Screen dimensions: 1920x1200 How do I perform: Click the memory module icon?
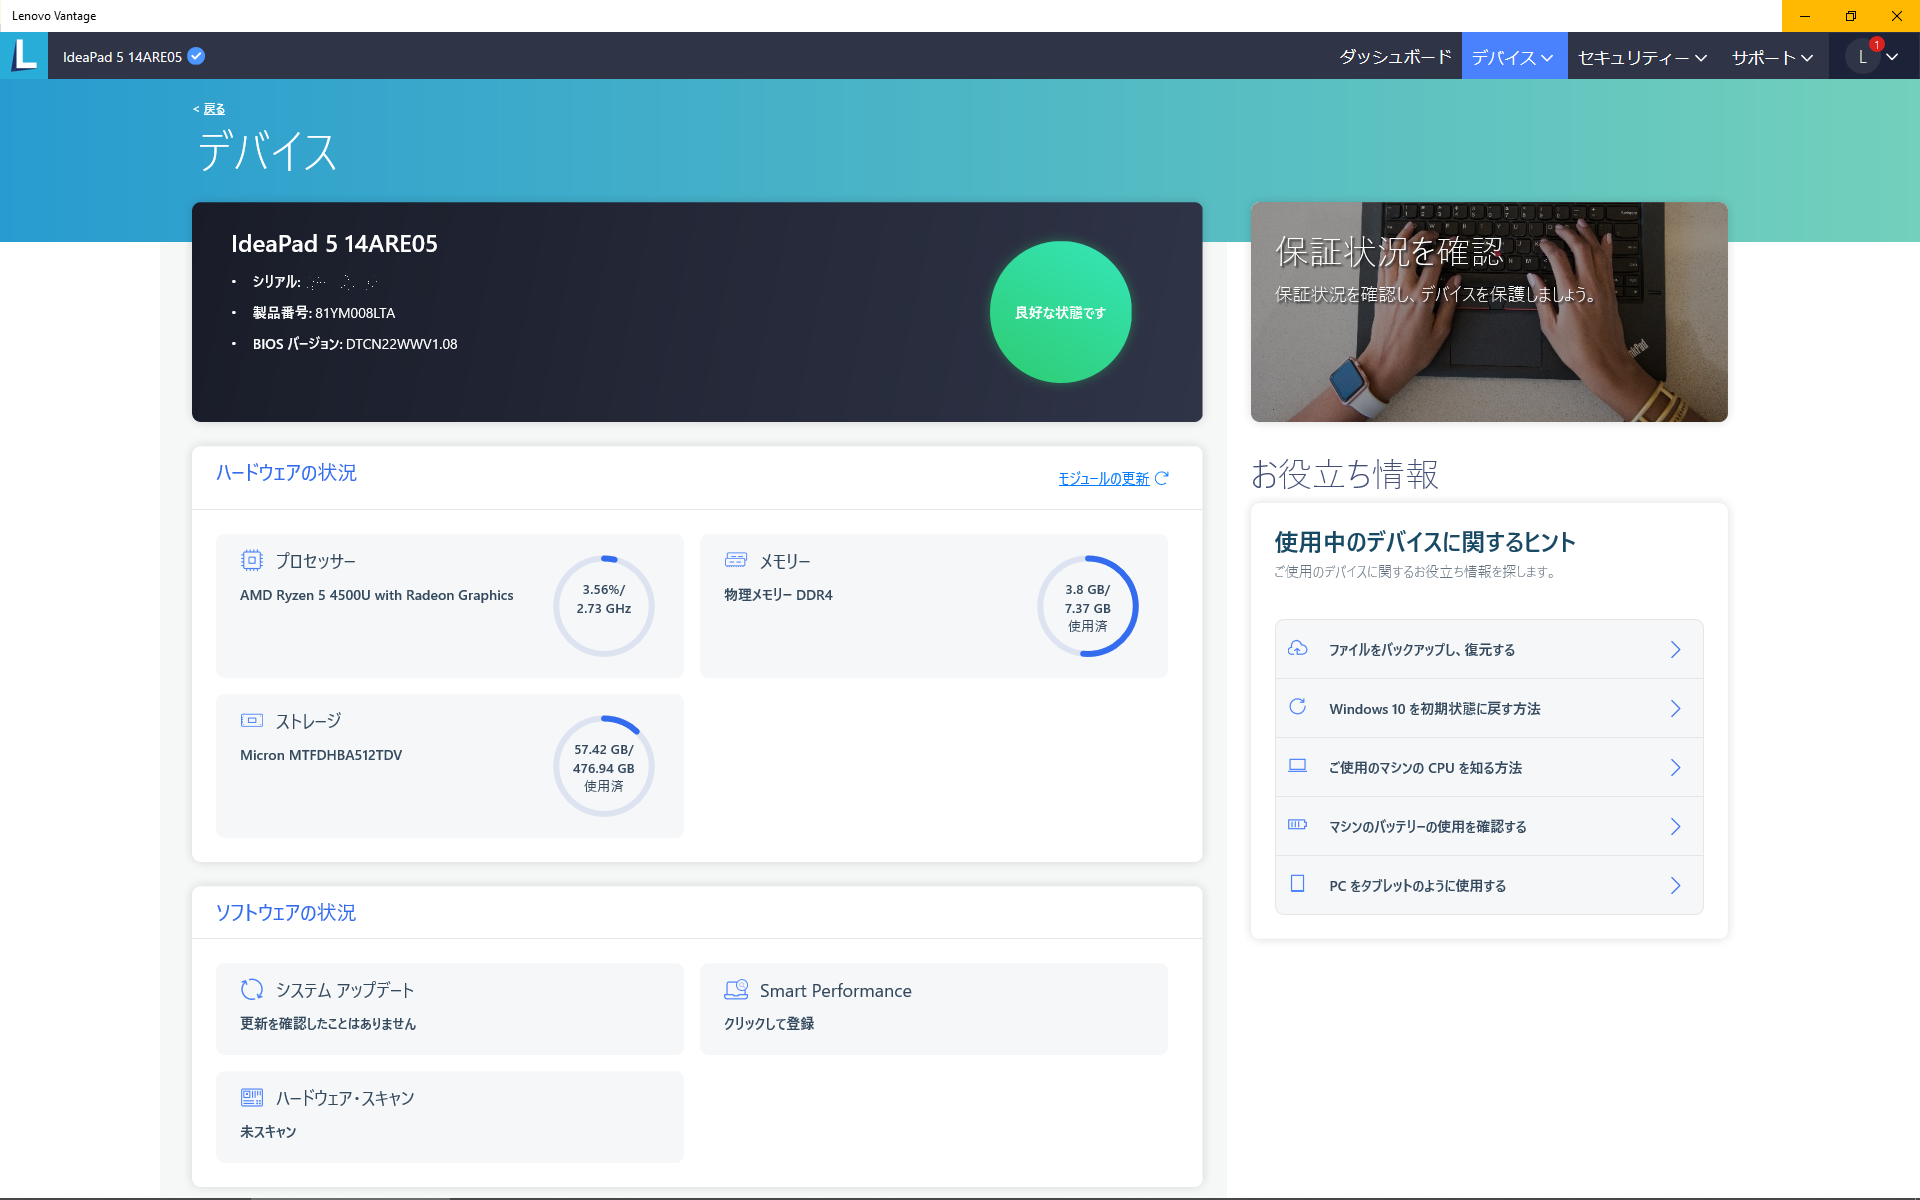point(736,560)
